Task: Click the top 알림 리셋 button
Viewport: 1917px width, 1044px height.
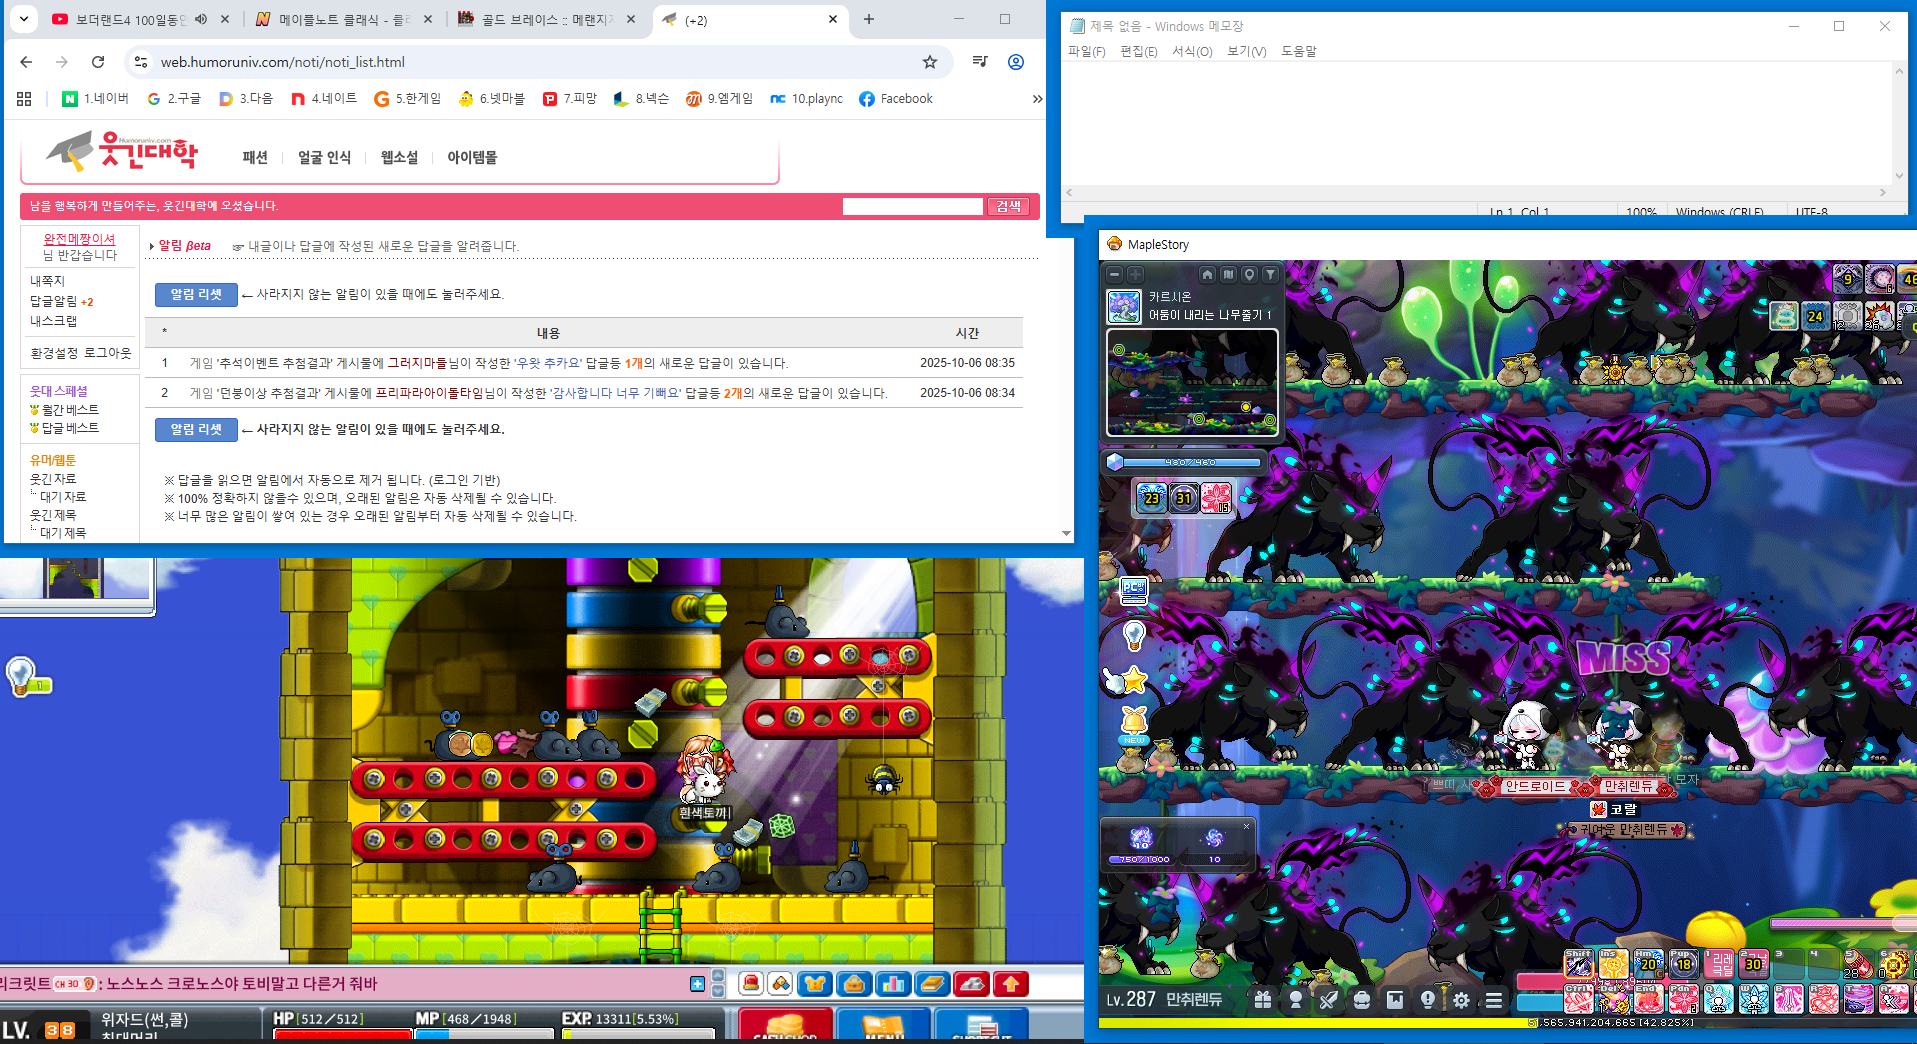Action: coord(196,294)
